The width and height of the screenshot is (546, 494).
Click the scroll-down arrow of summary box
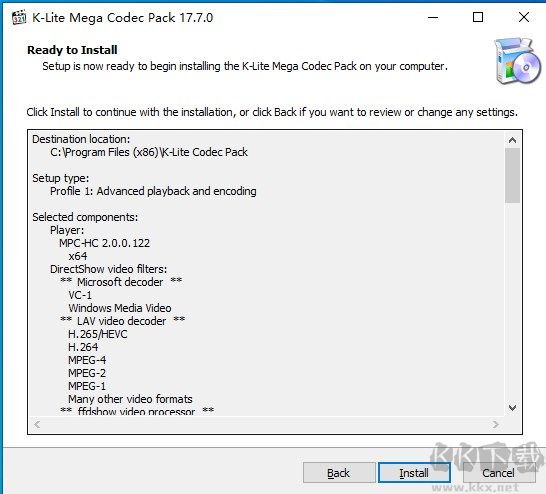pos(512,407)
